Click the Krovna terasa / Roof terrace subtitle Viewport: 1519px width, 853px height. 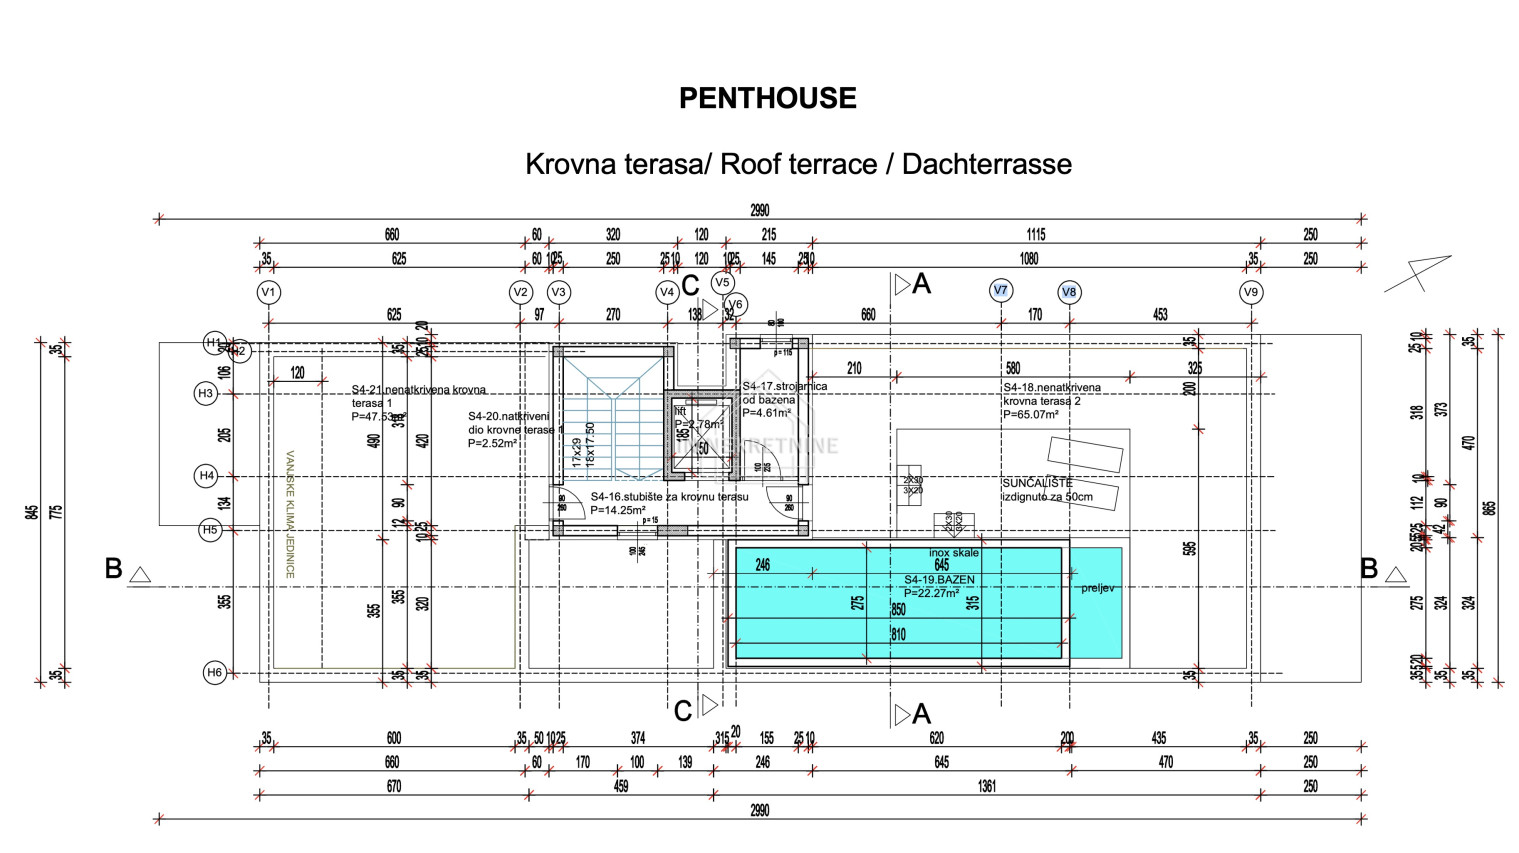click(798, 164)
